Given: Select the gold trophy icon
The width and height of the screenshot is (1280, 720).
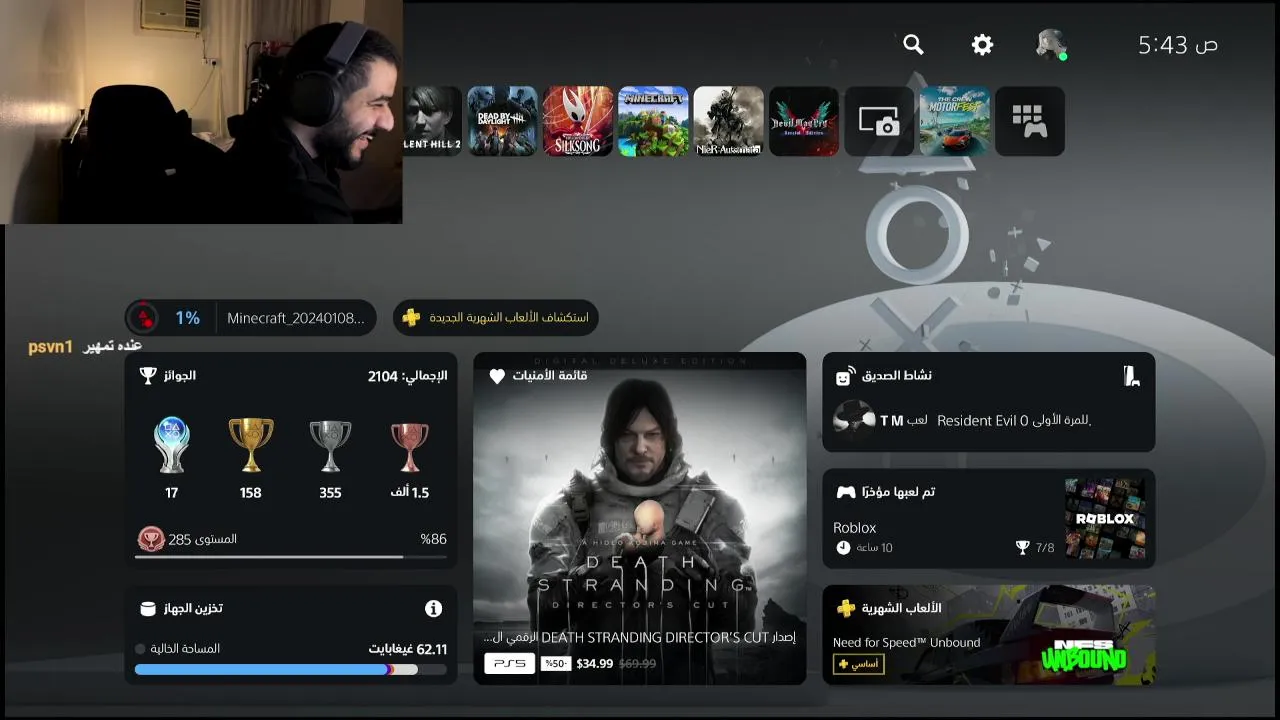Looking at the screenshot, I should point(250,446).
